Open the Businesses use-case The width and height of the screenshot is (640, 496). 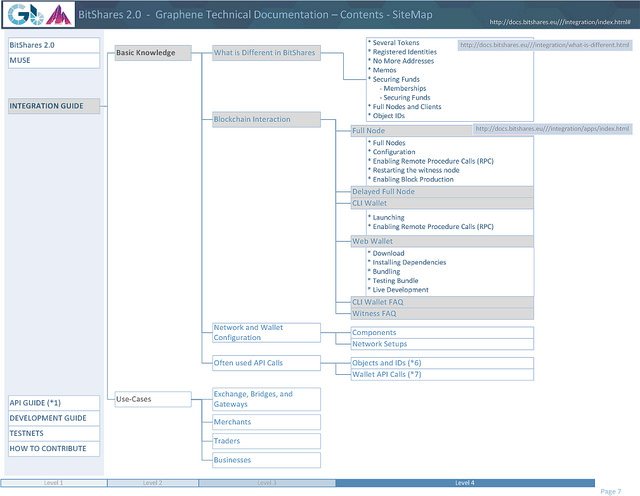tap(267, 460)
